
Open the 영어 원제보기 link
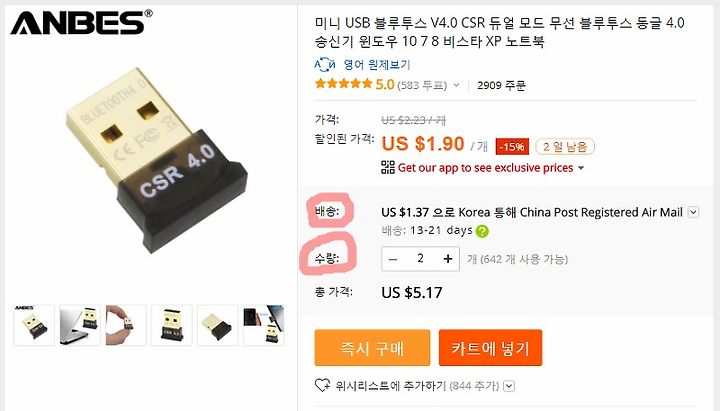point(377,65)
